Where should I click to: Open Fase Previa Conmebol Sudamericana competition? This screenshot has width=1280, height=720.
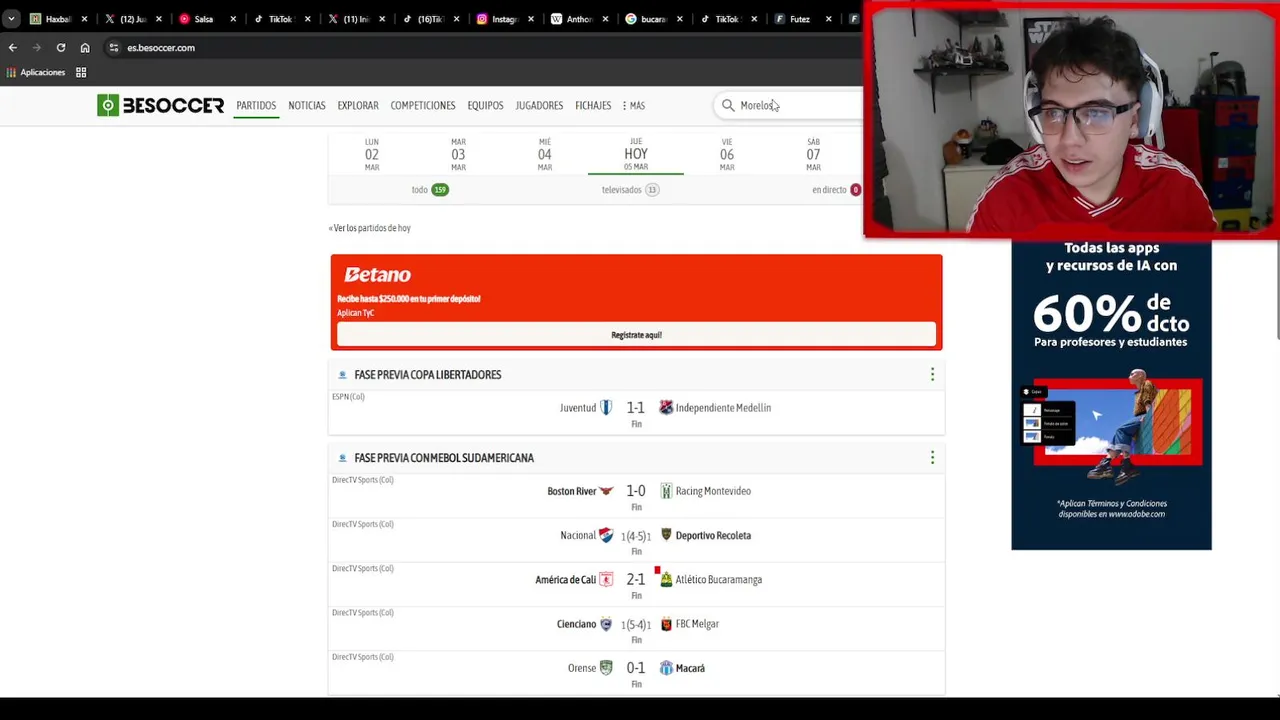pos(444,458)
